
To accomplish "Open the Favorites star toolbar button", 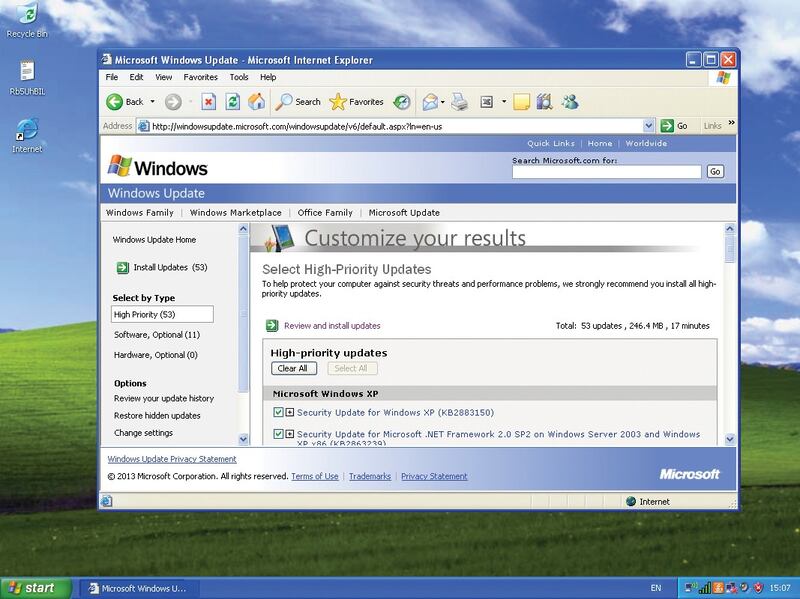I will pos(356,101).
